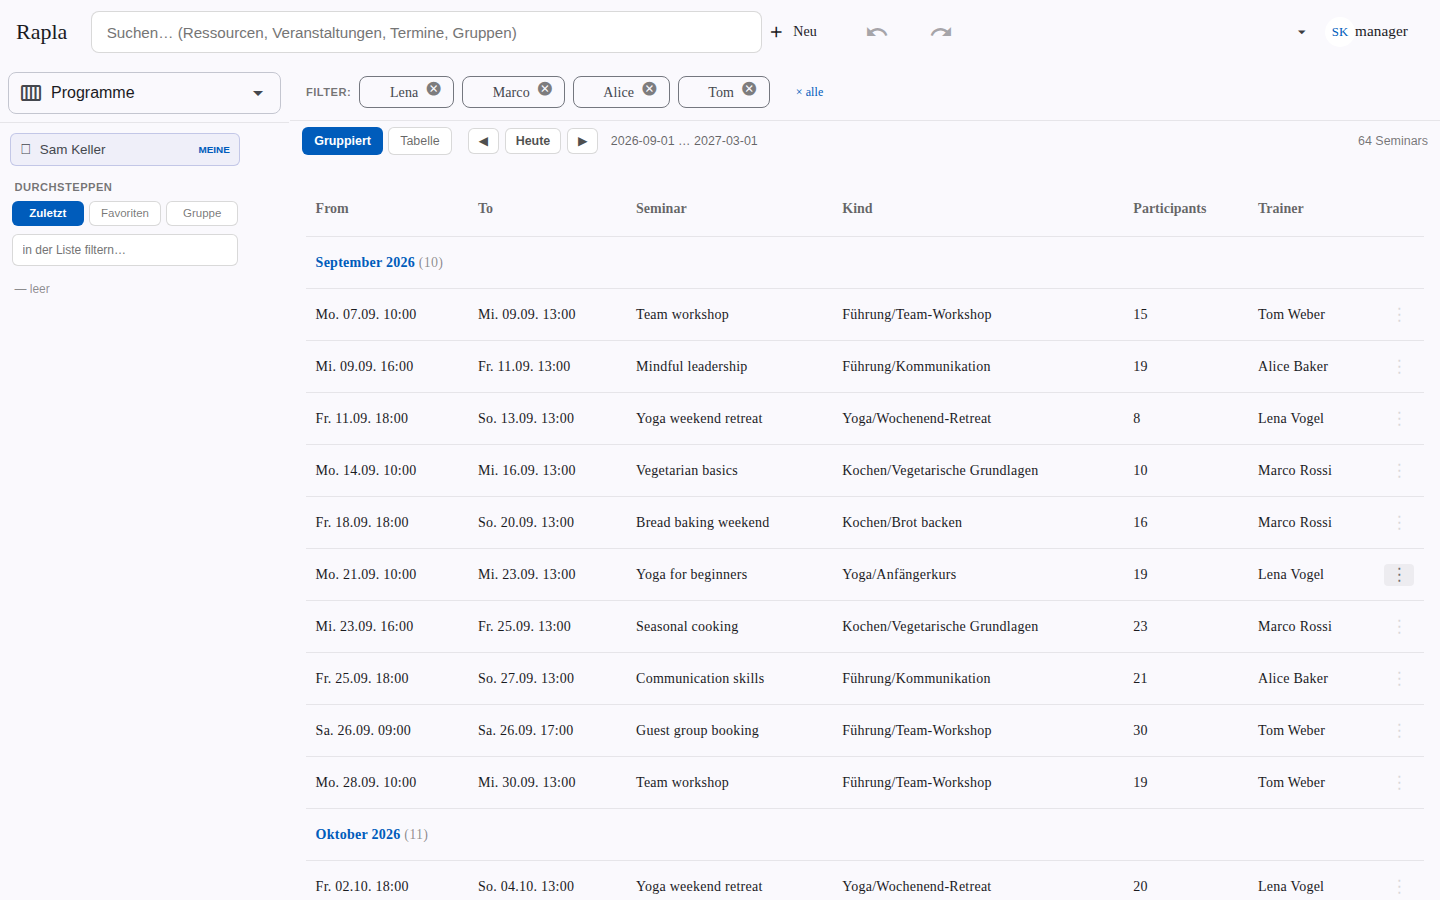Switch to the Tabelle view
Viewport: 1440px width, 900px height.
(x=420, y=141)
